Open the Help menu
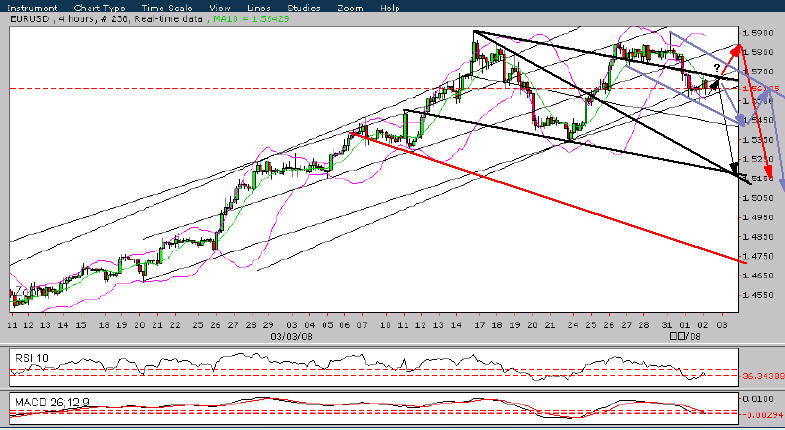This screenshot has height=430, width=785. pos(389,8)
